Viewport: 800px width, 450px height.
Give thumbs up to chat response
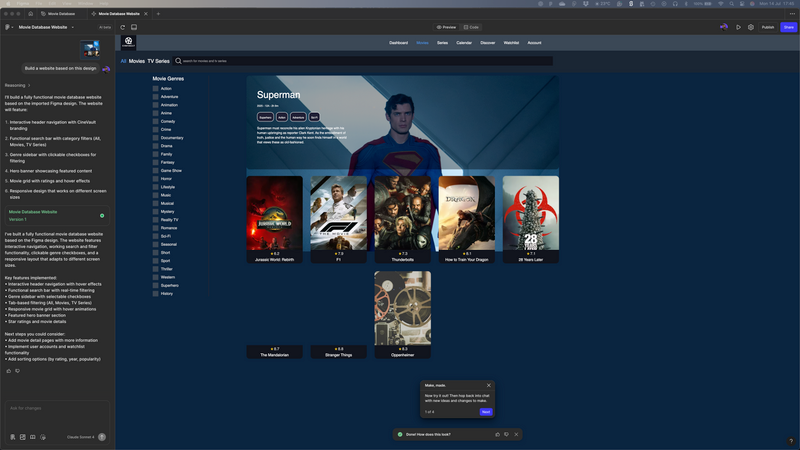tap(9, 371)
